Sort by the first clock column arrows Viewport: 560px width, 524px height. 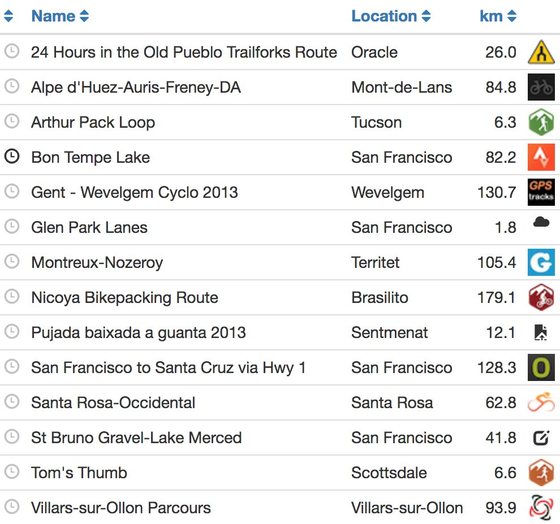click(9, 16)
